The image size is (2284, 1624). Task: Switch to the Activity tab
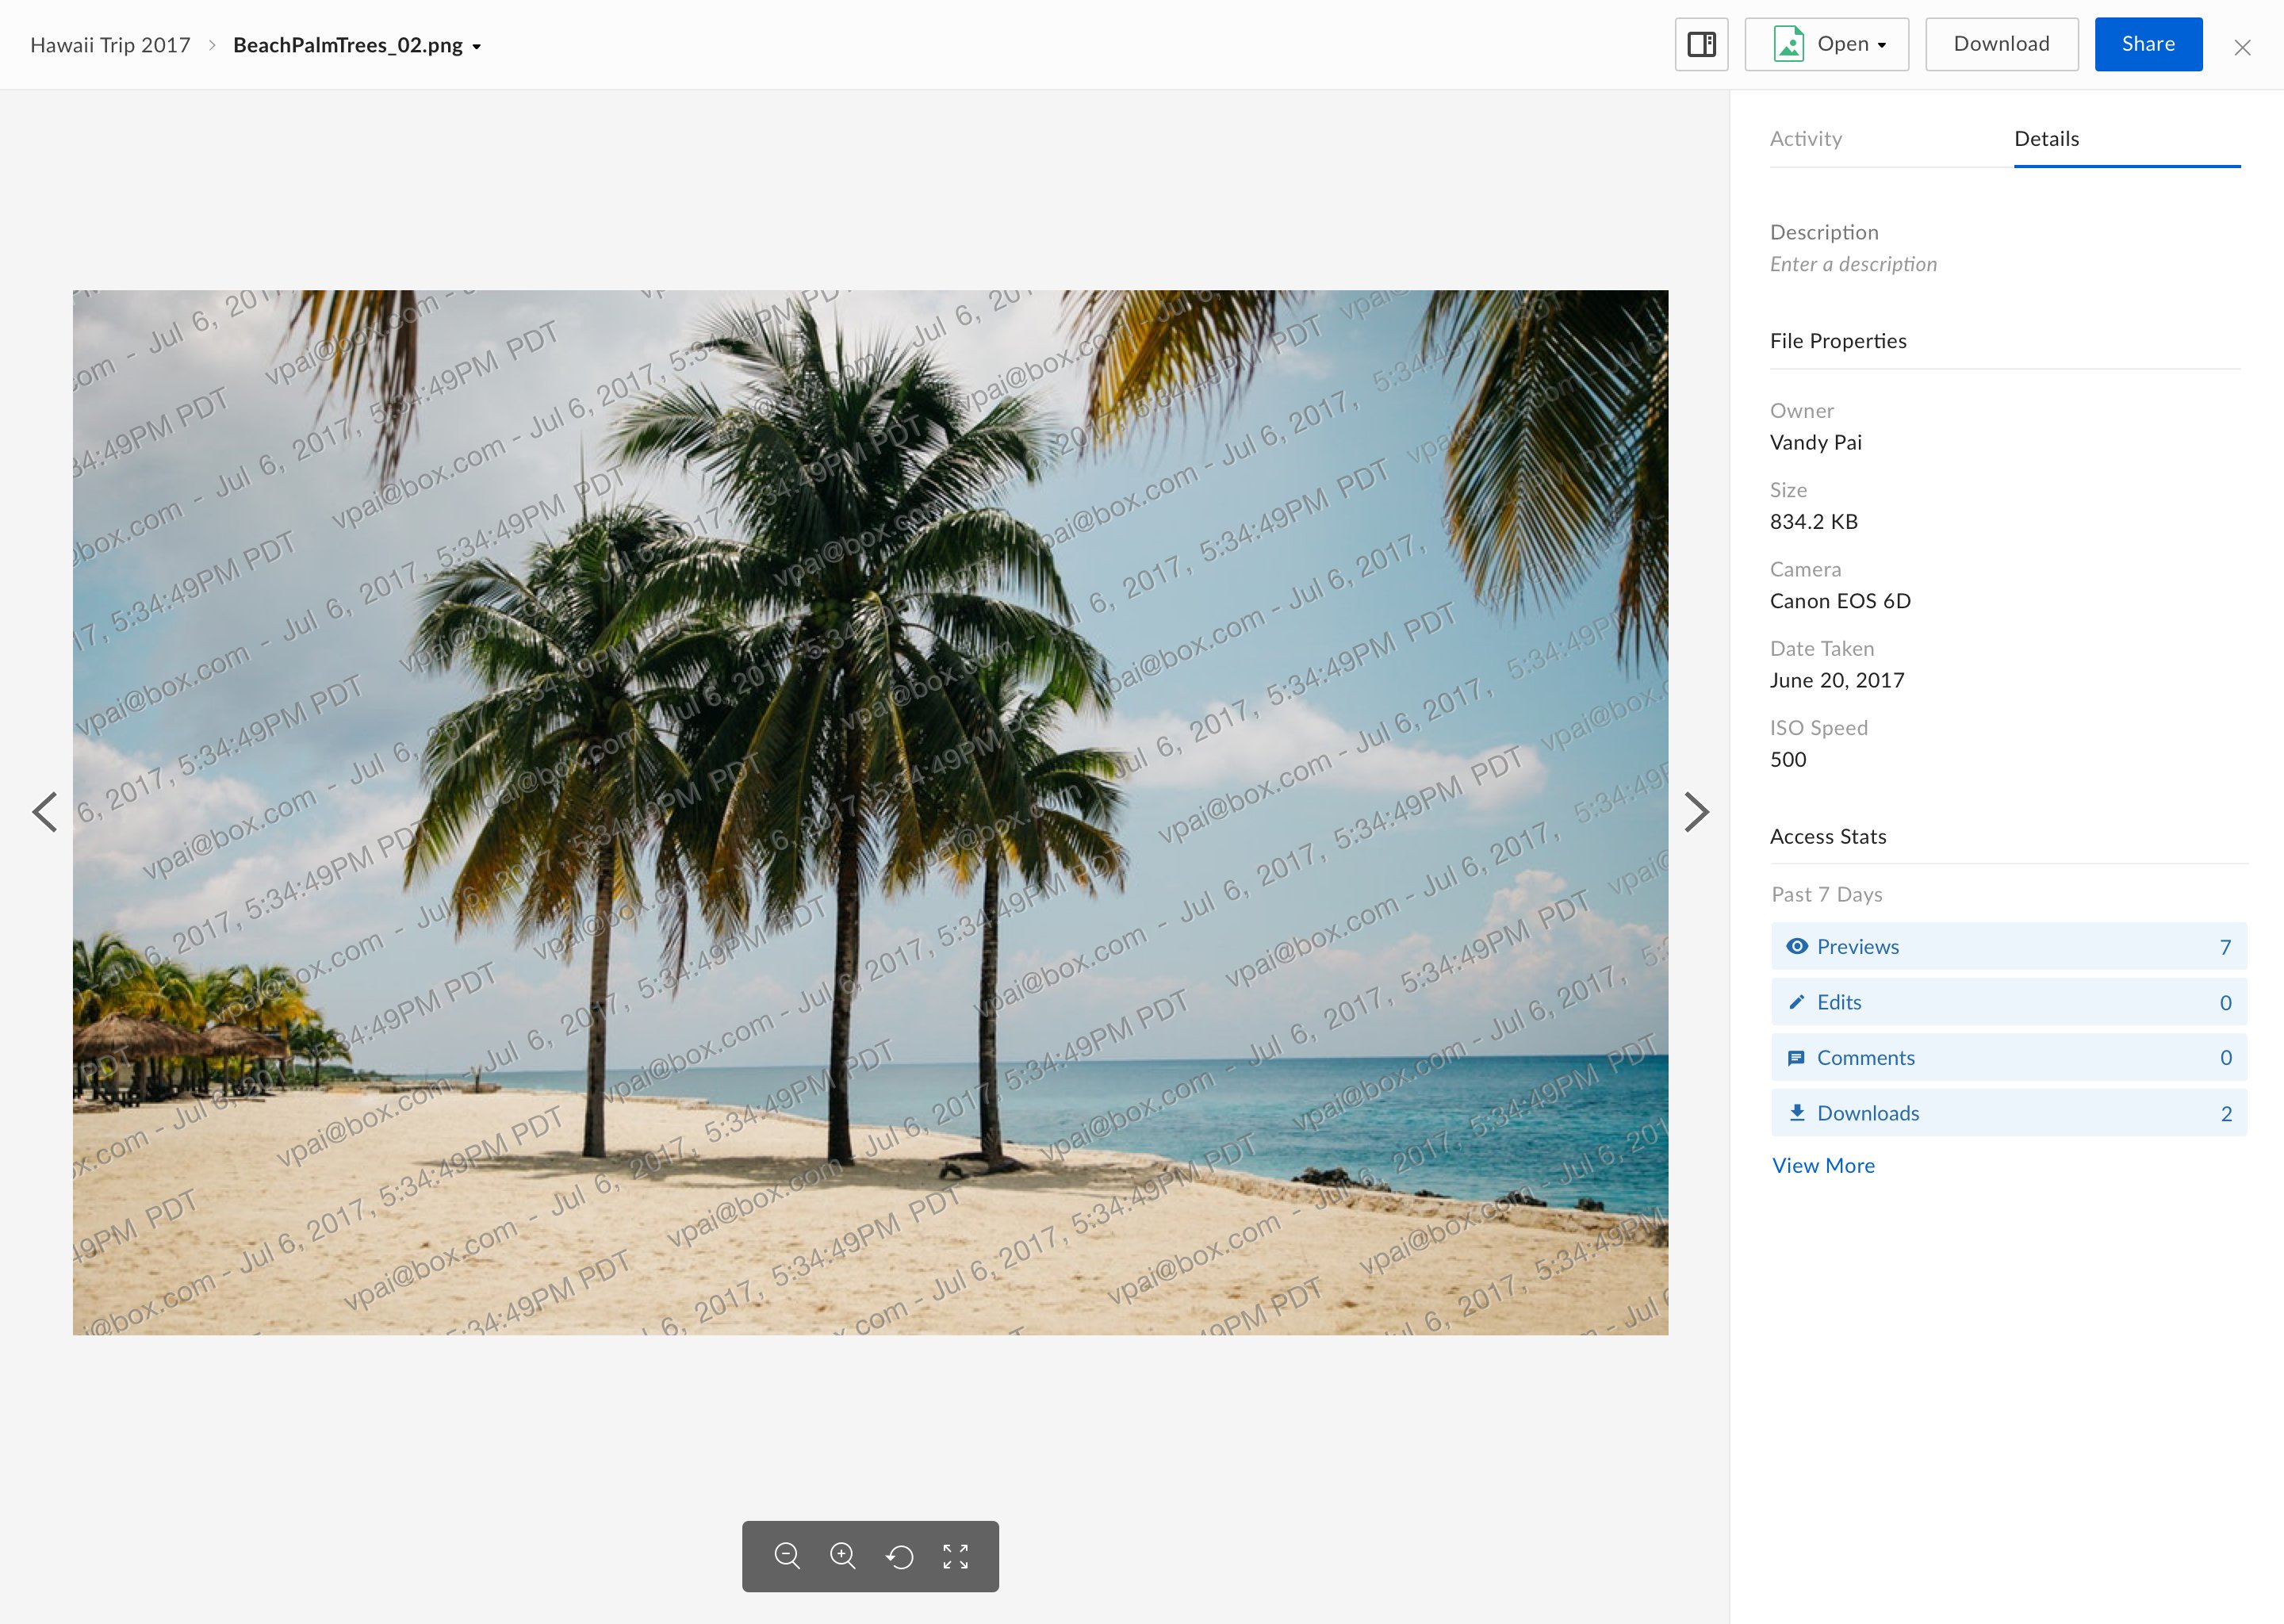click(1805, 139)
